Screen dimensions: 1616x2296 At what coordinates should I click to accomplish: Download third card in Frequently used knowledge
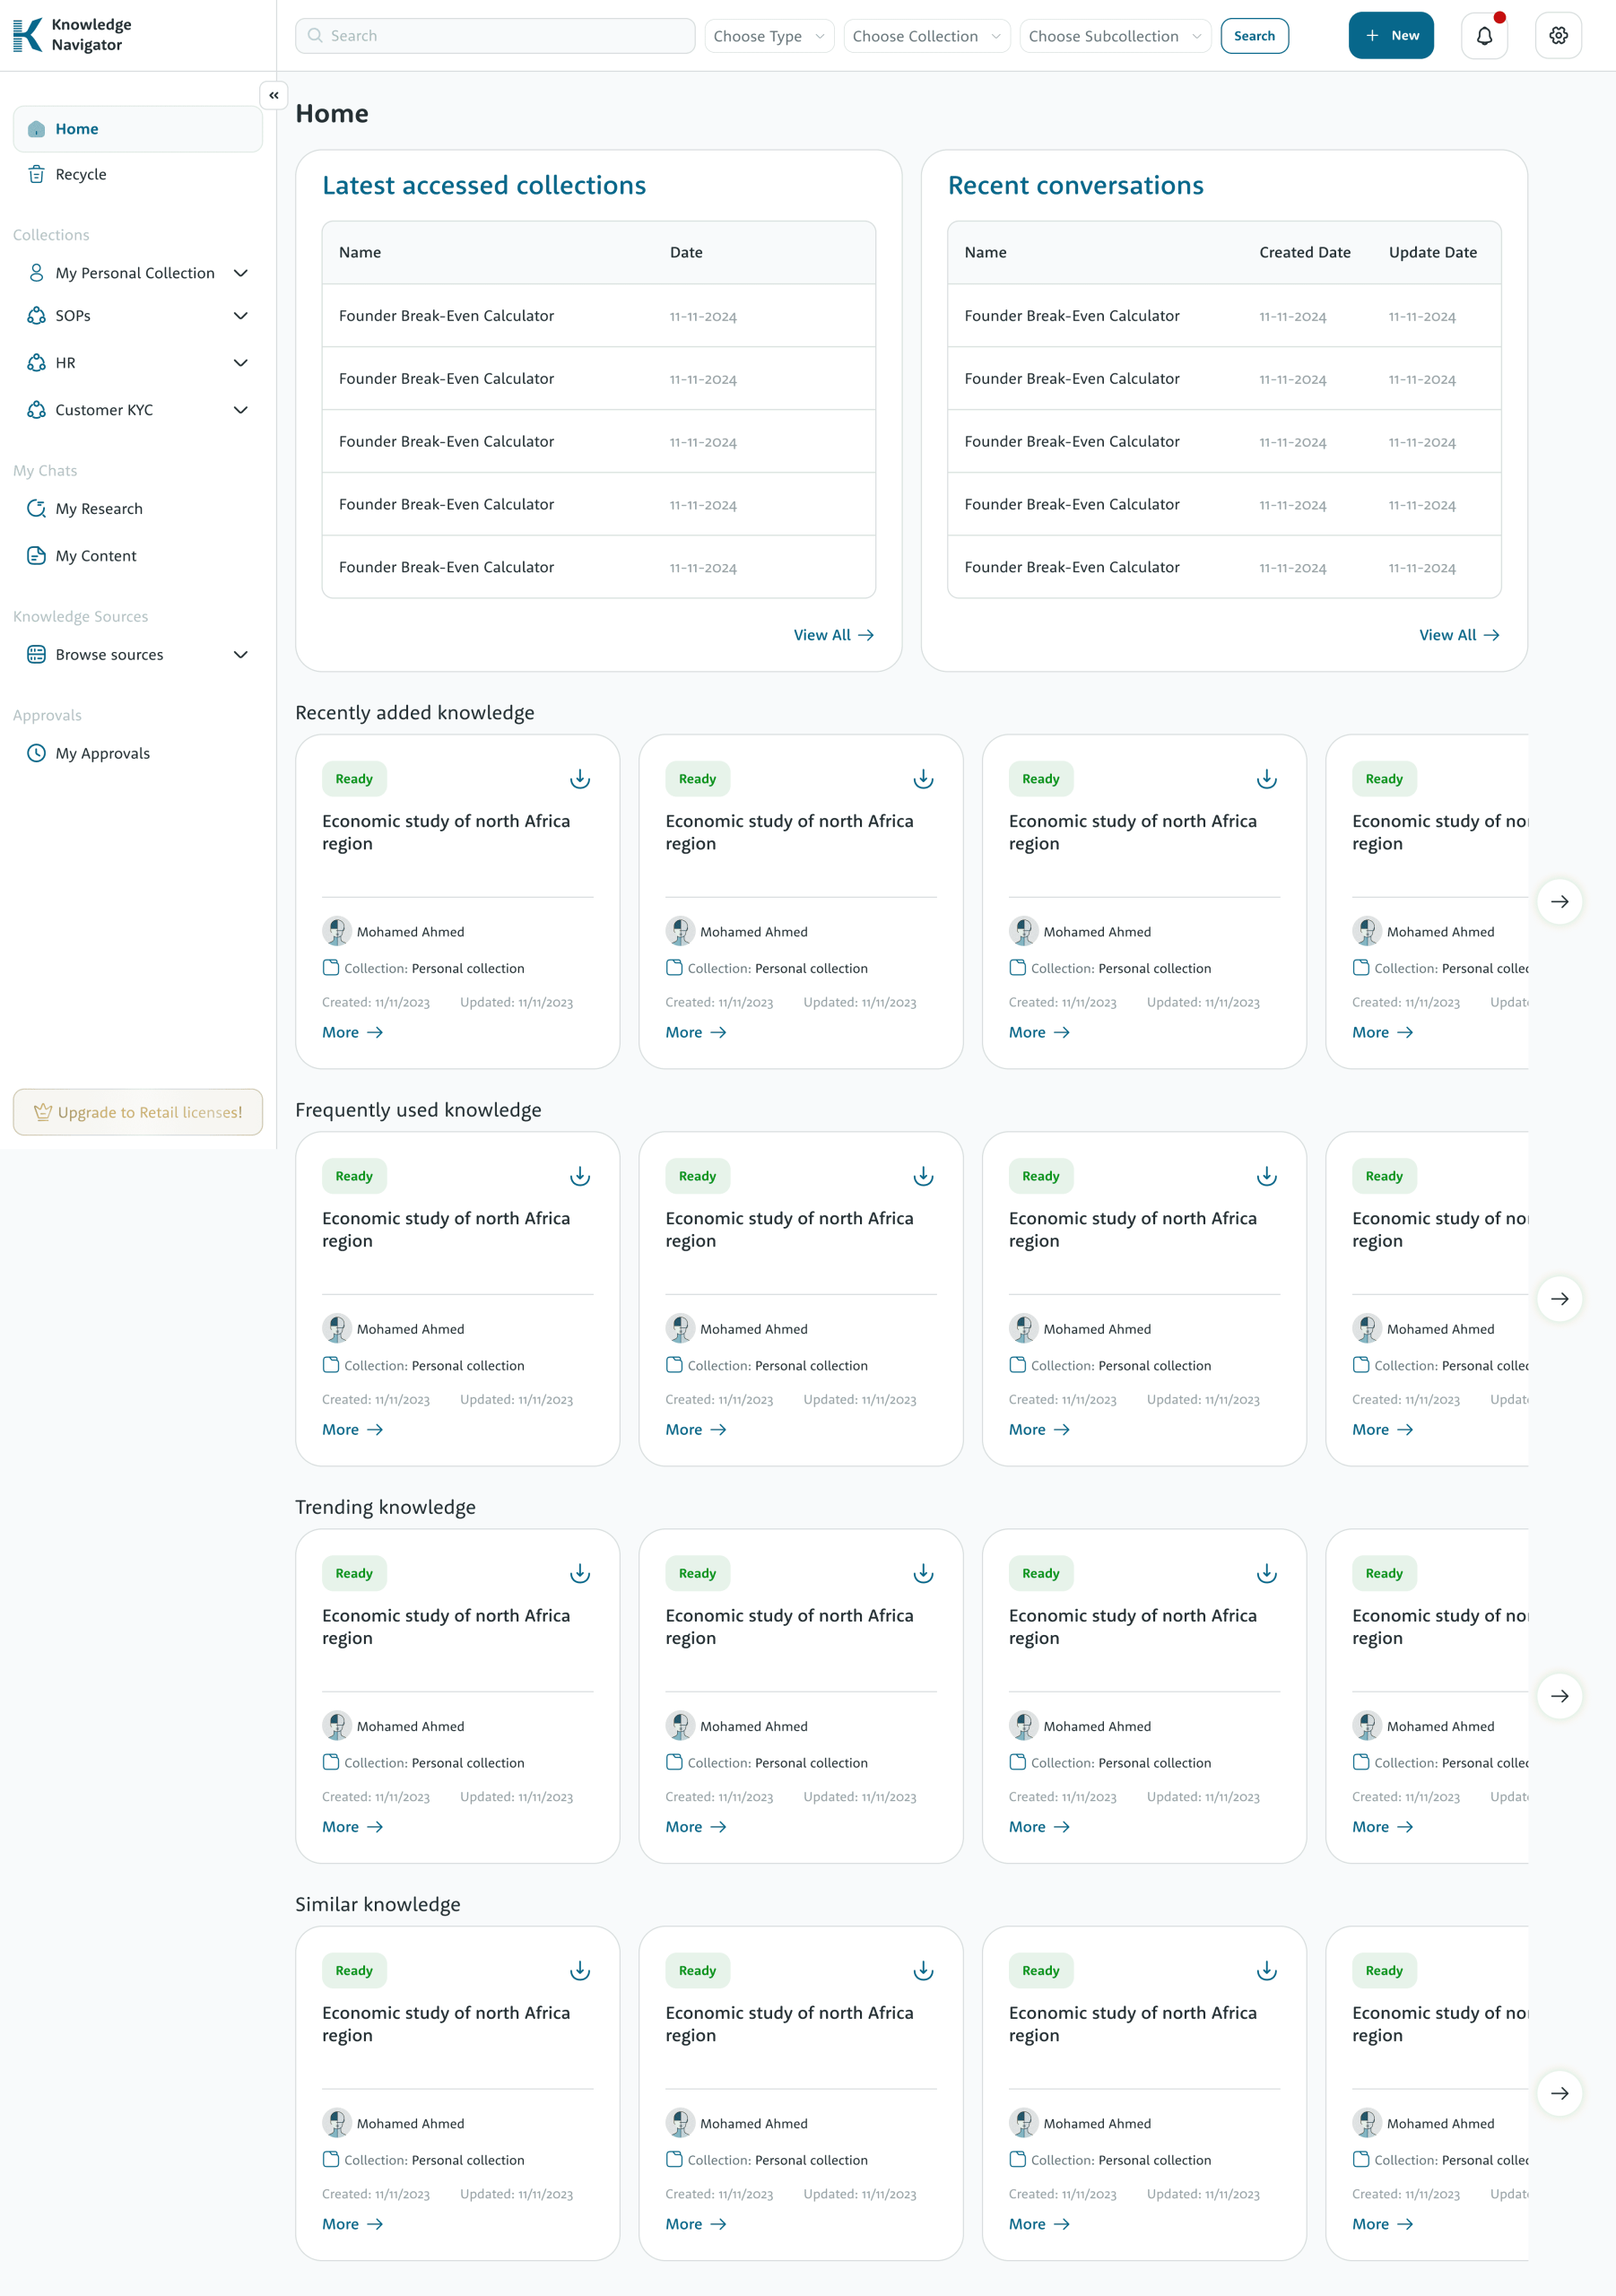coord(1266,1176)
